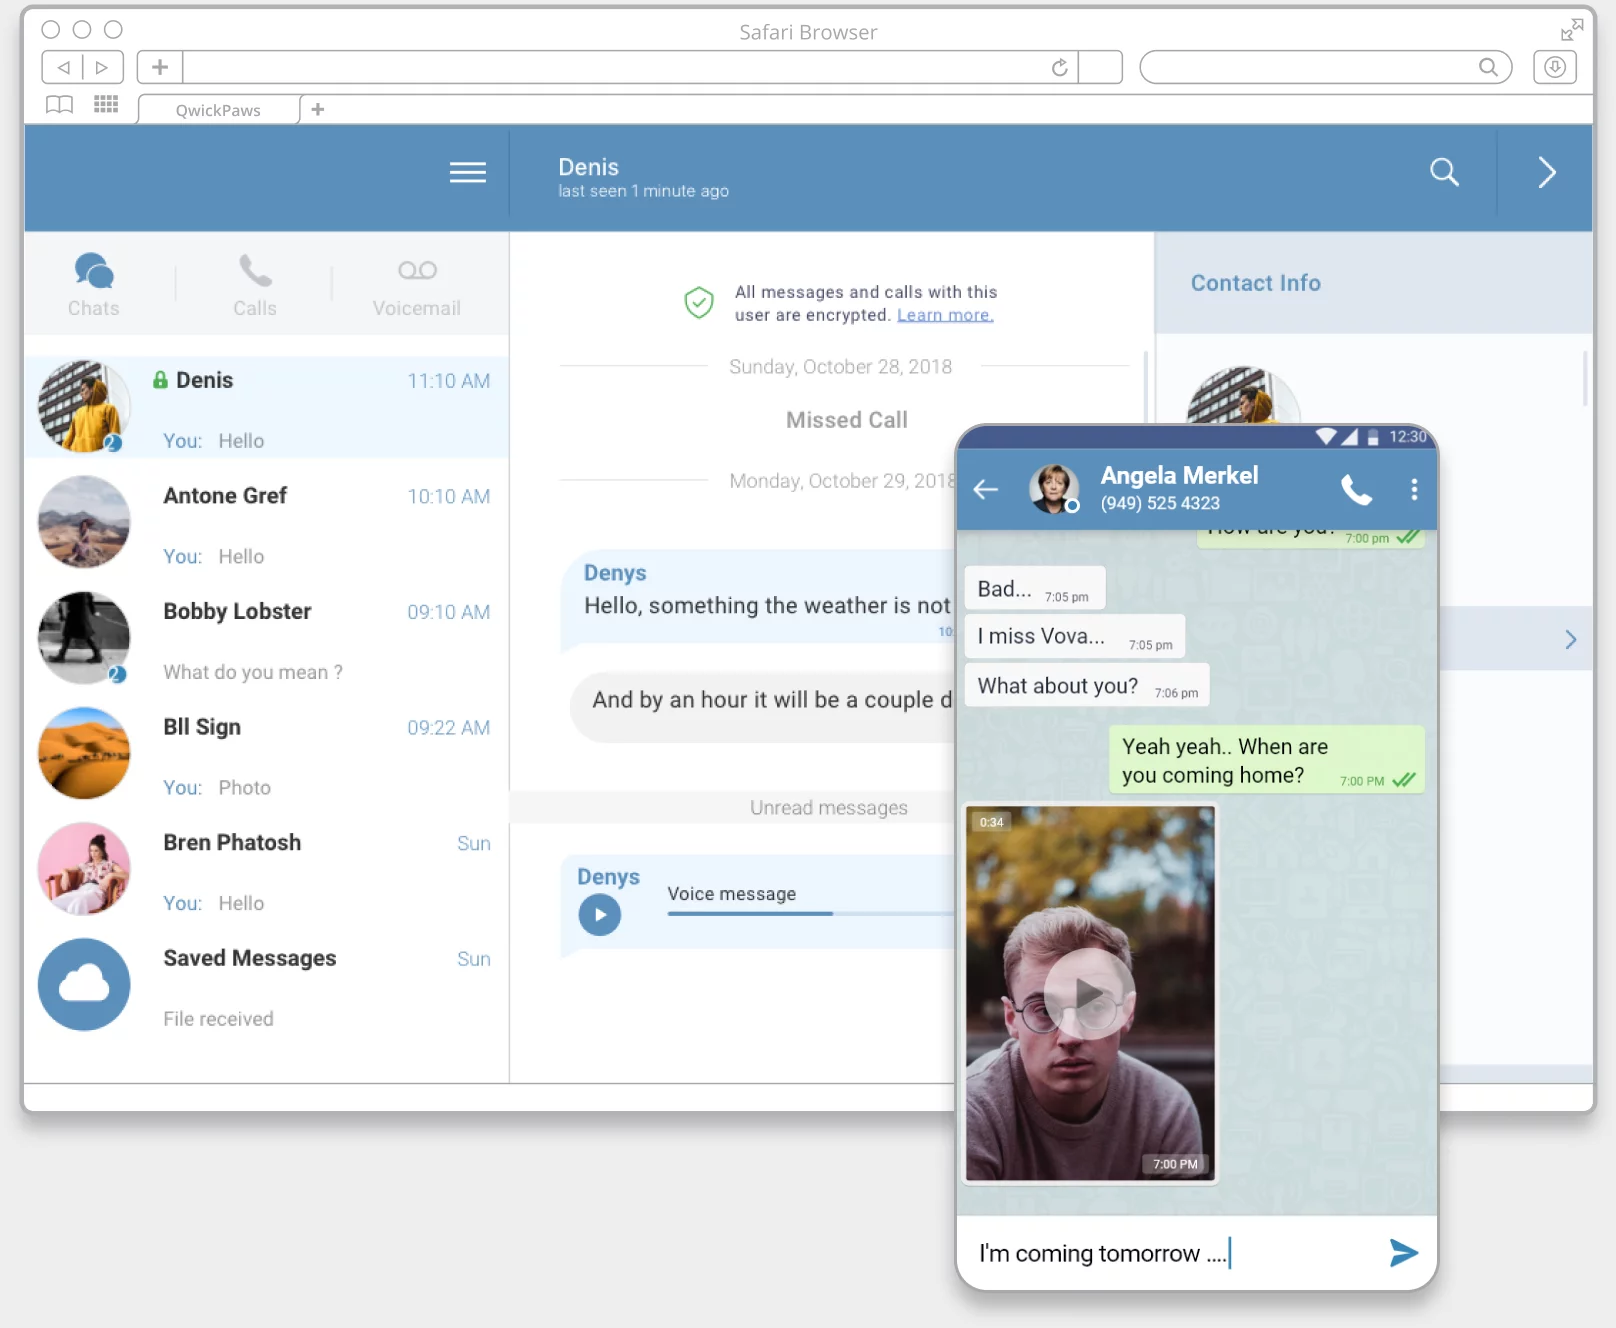Screen dimensions: 1616x1328
Task: Open the apps grid icon
Action: [106, 104]
